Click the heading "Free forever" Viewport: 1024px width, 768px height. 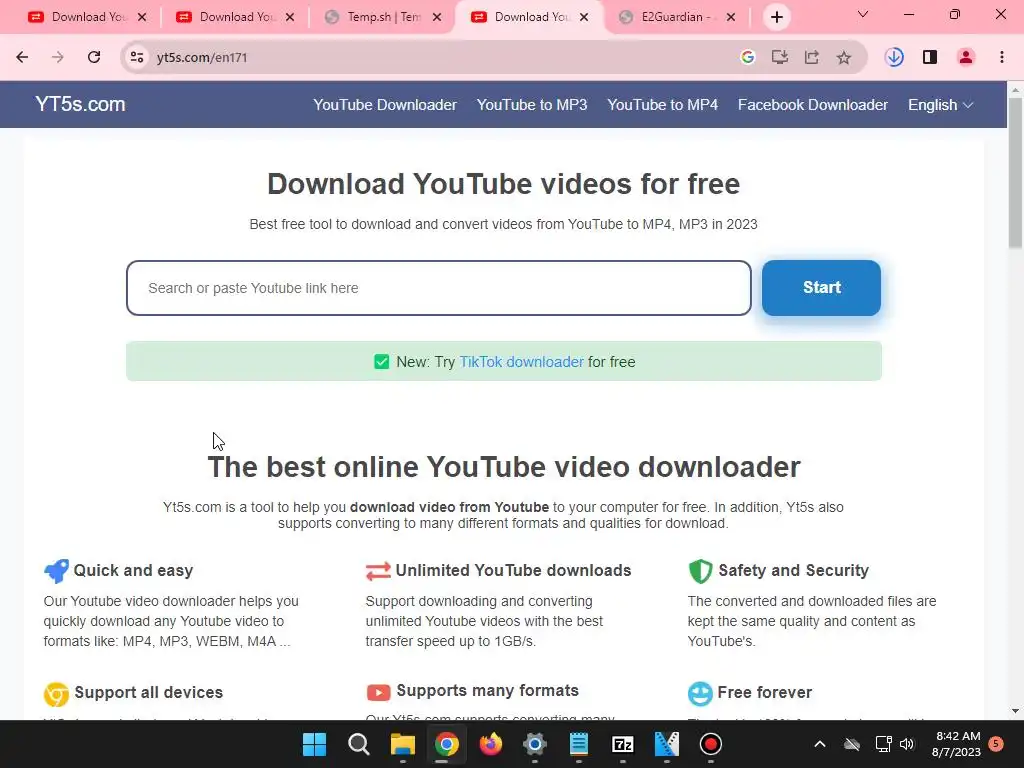tap(765, 692)
